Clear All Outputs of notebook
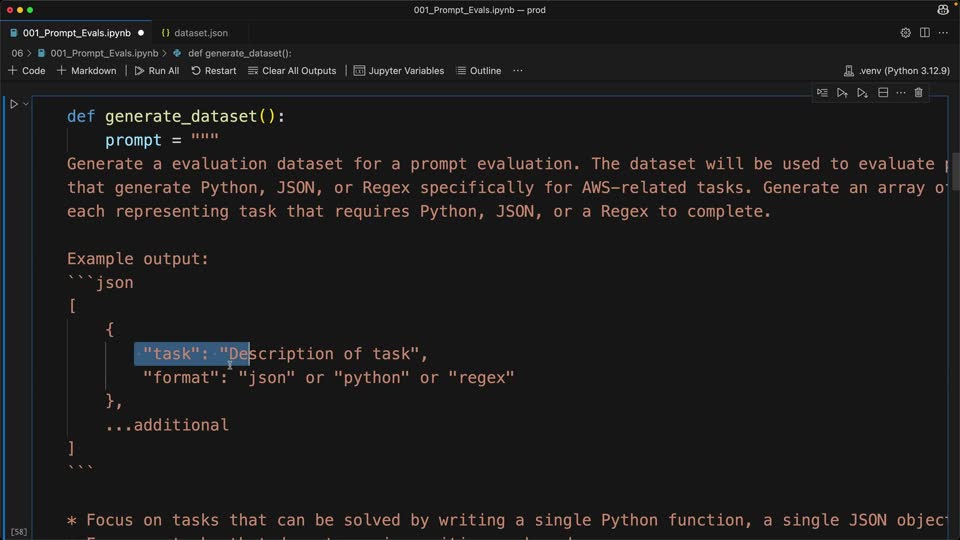 [x=292, y=71]
